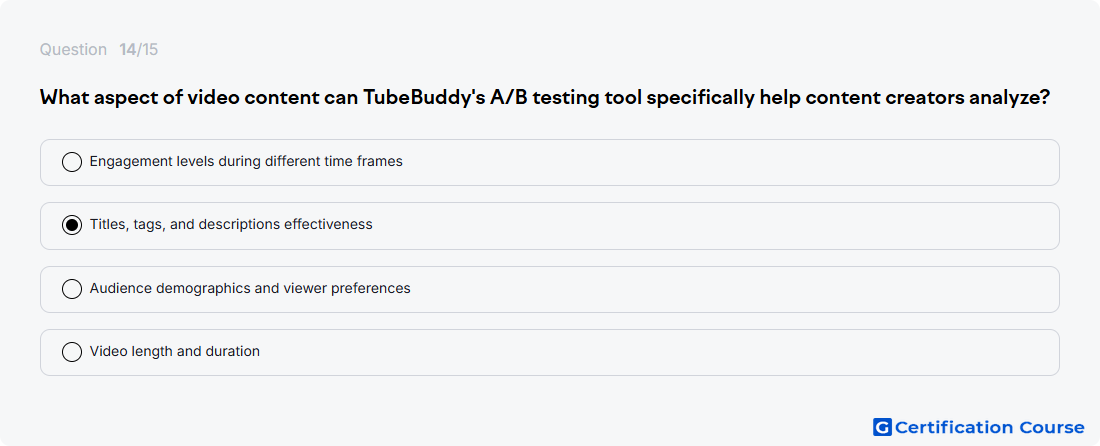Click the number 15 in the question counter
Image resolution: width=1100 pixels, height=446 pixels.
149,50
